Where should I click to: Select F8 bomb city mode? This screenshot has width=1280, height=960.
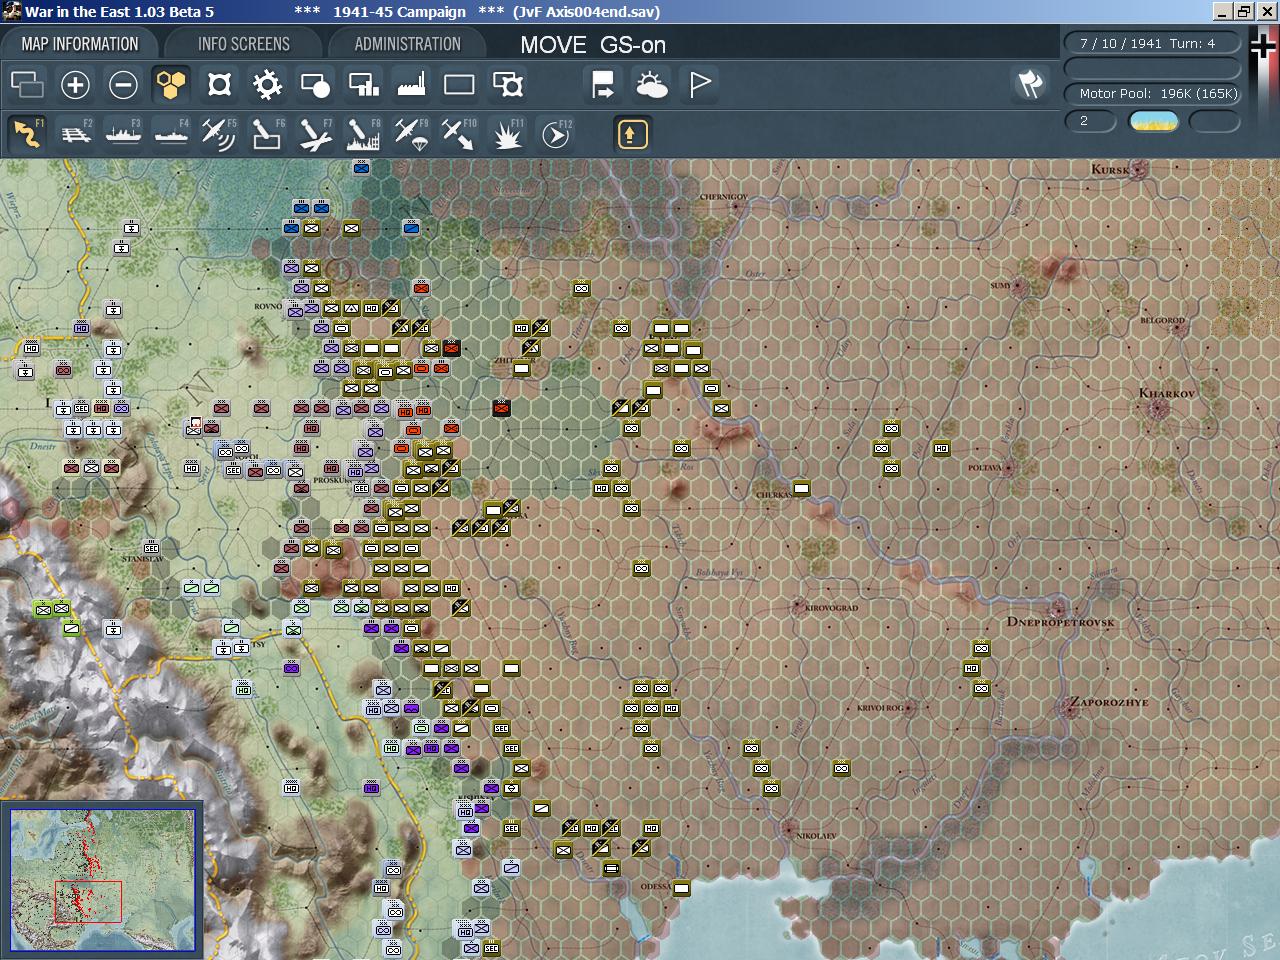click(363, 133)
